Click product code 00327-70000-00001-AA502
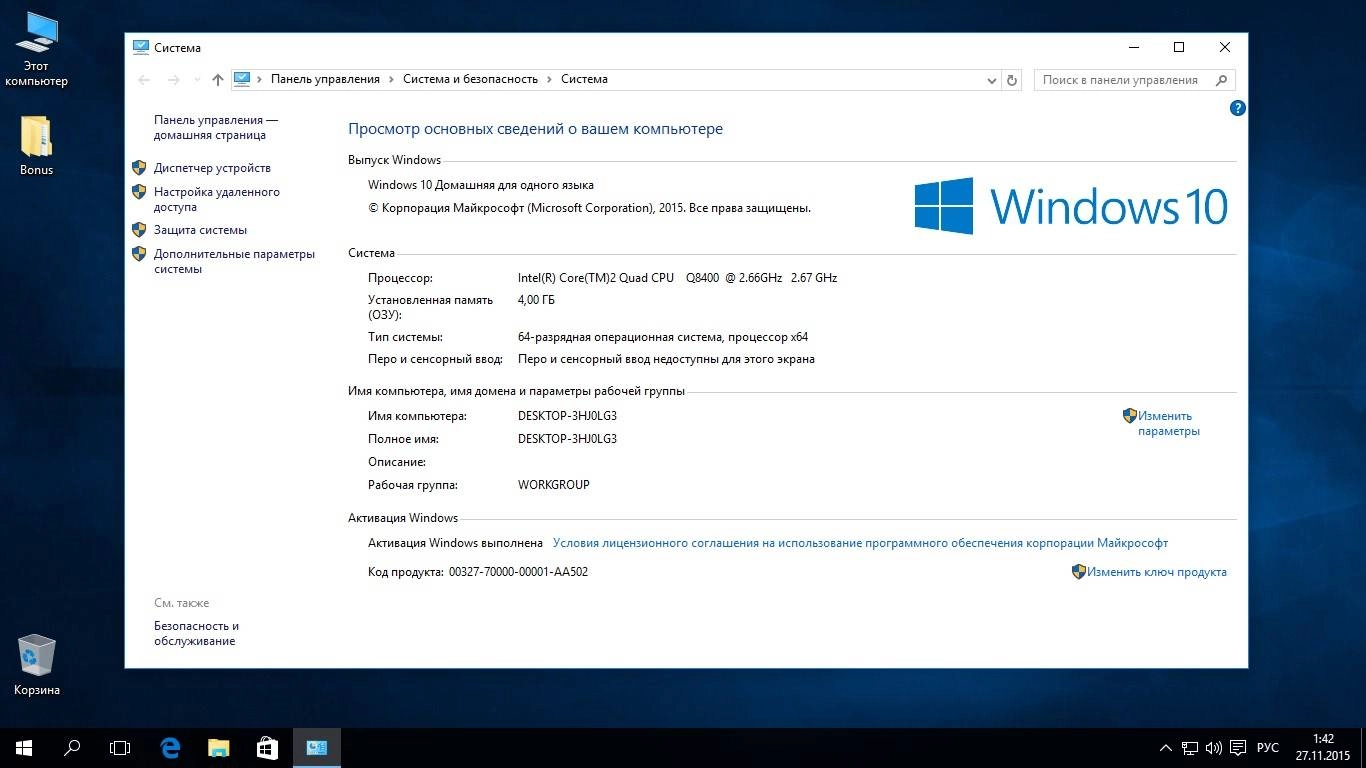The image size is (1366, 768). pyautogui.click(x=518, y=572)
